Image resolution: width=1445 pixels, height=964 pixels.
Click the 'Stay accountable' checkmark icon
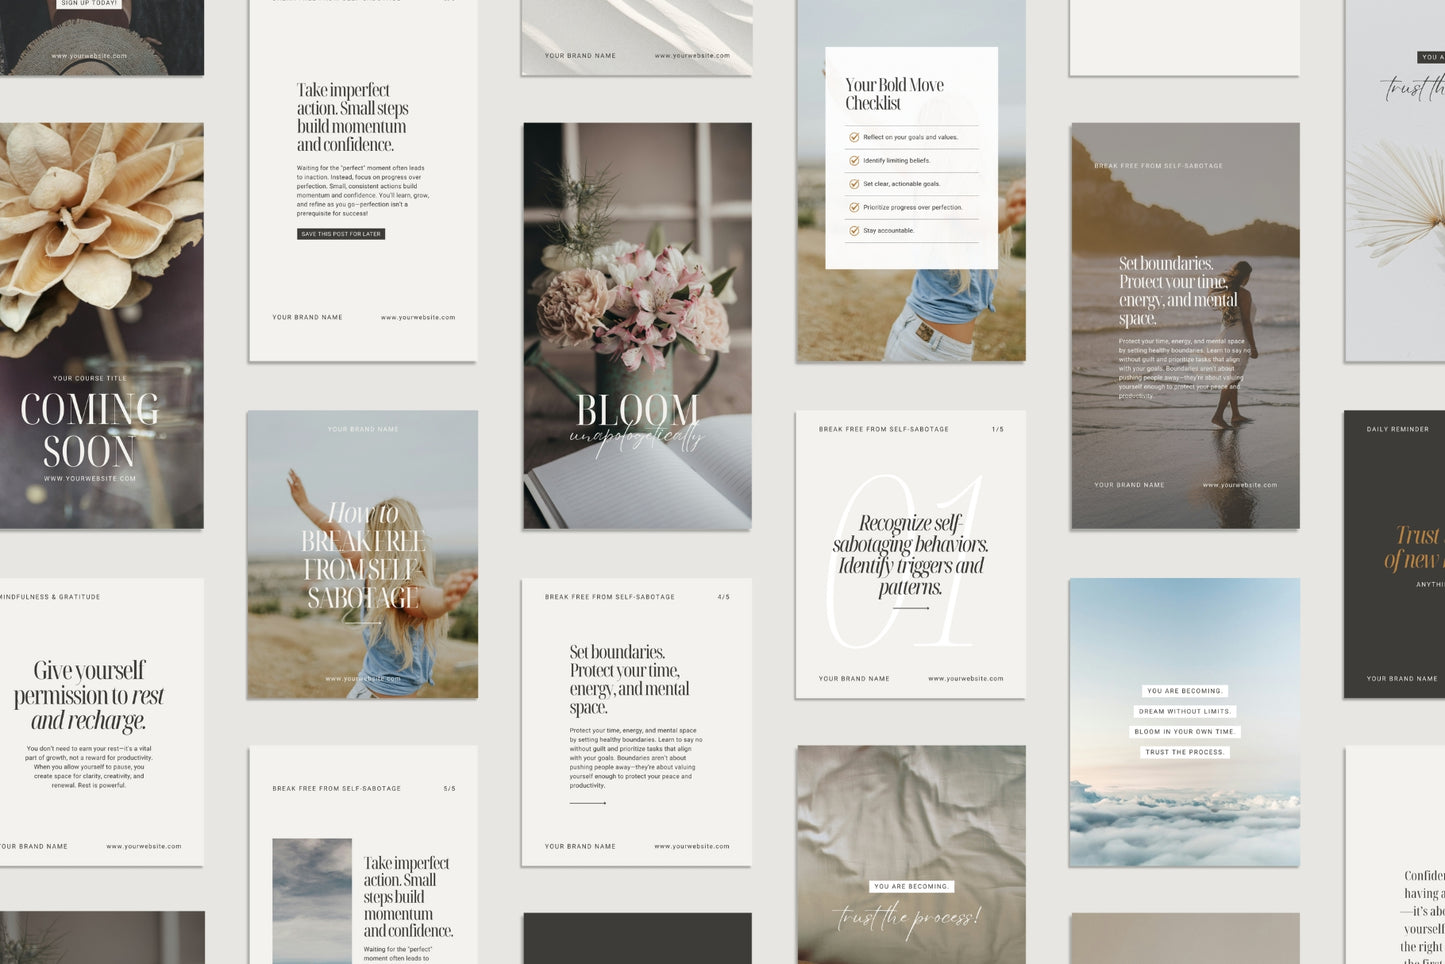854,230
